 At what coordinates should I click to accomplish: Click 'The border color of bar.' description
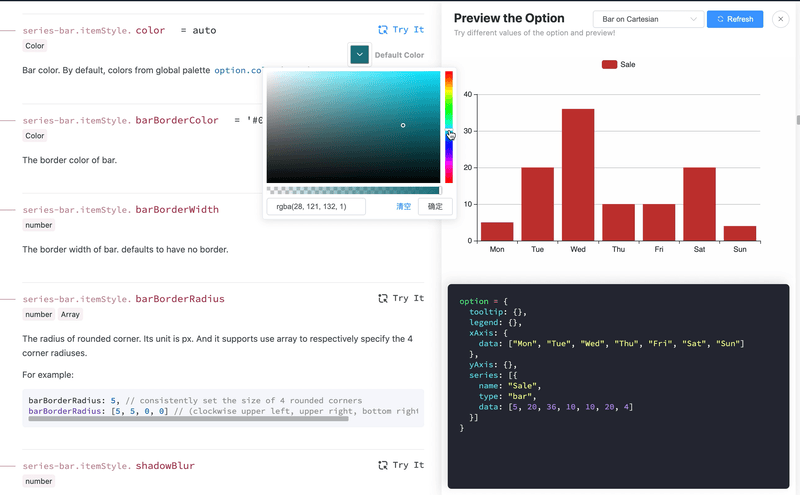(x=69, y=160)
